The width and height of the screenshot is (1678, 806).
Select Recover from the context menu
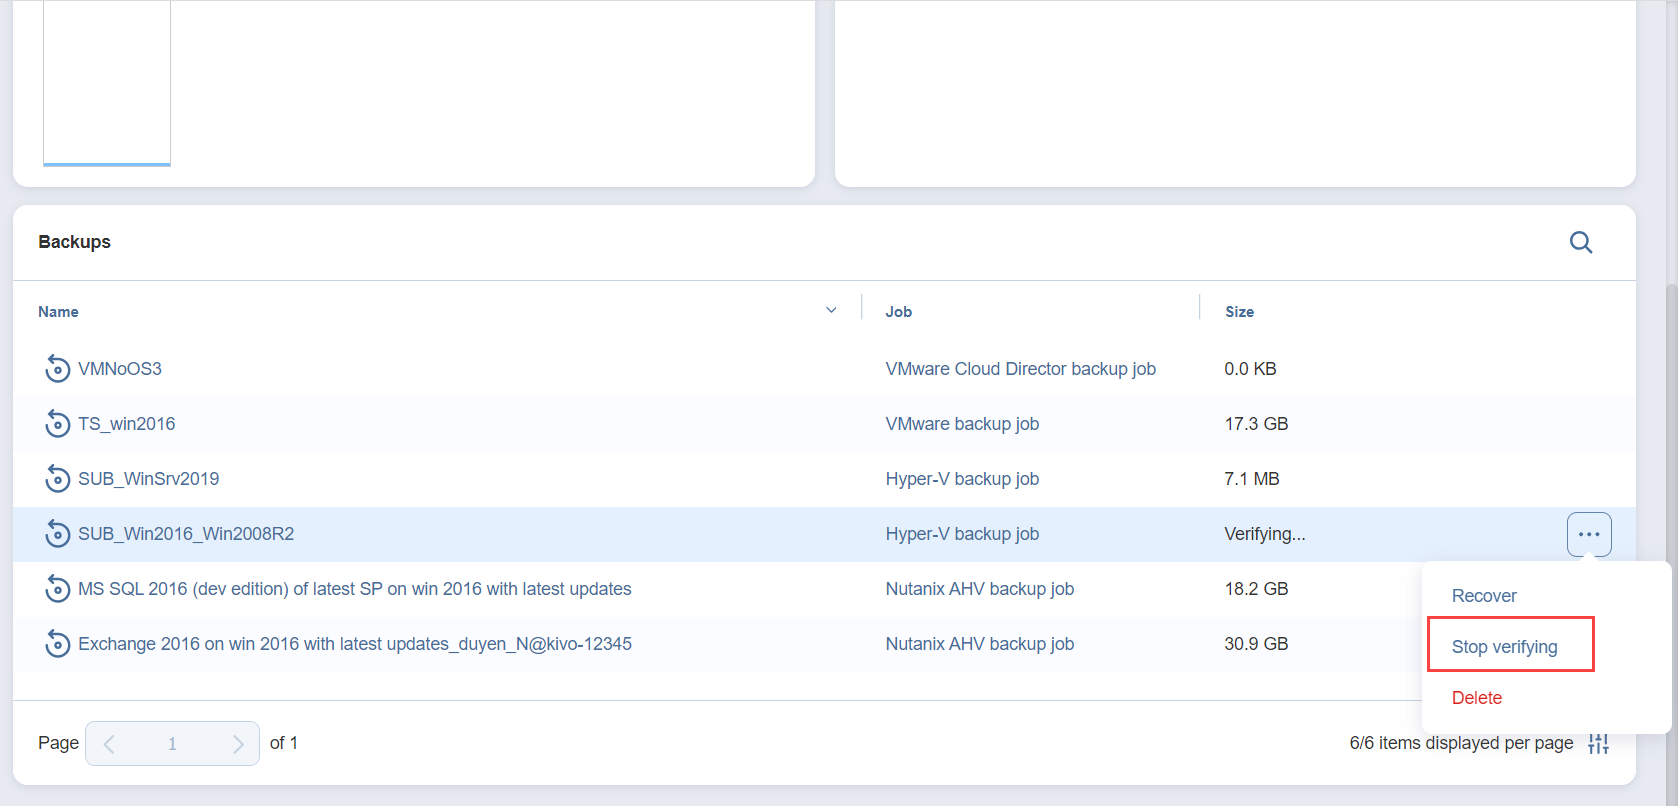point(1484,596)
